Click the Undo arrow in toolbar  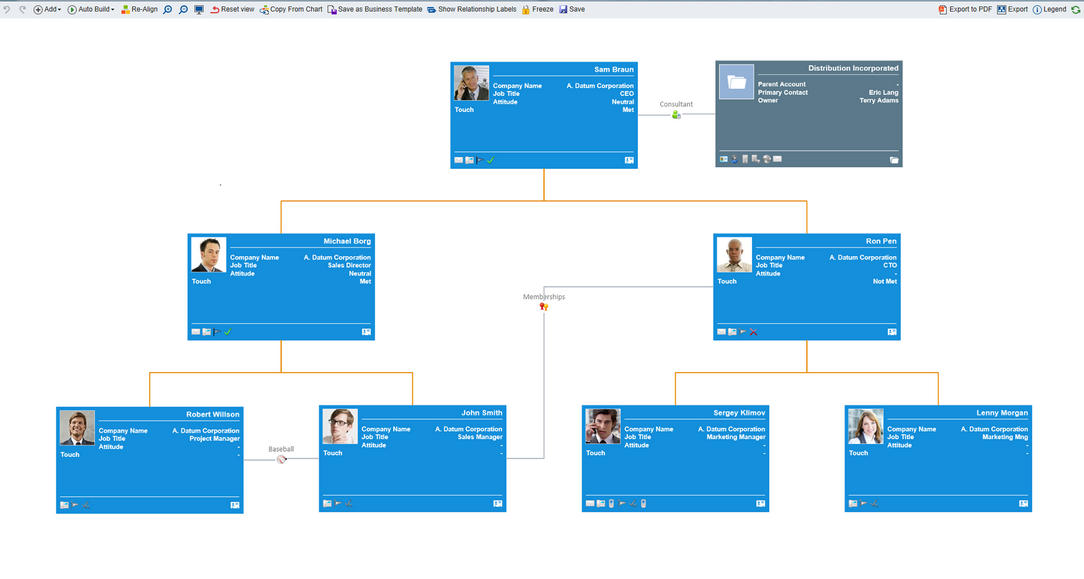pos(7,9)
